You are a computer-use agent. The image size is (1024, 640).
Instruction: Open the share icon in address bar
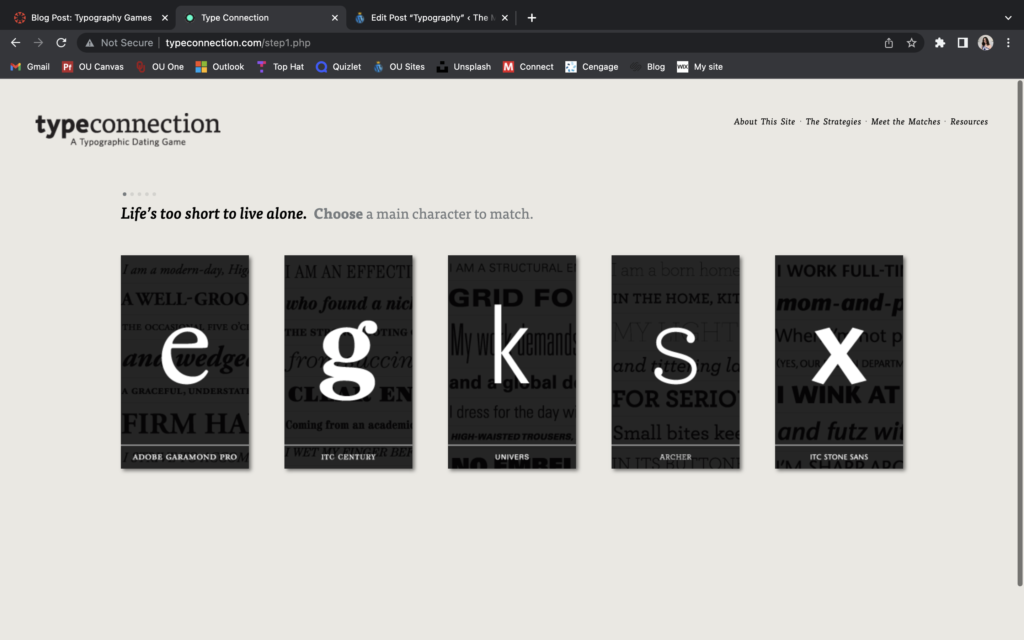[x=889, y=43]
